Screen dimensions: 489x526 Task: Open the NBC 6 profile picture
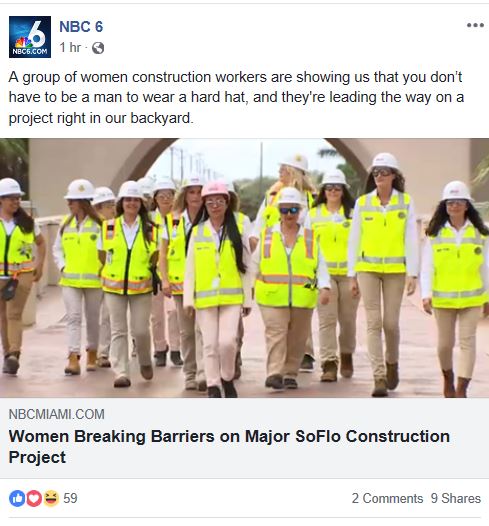coord(30,37)
